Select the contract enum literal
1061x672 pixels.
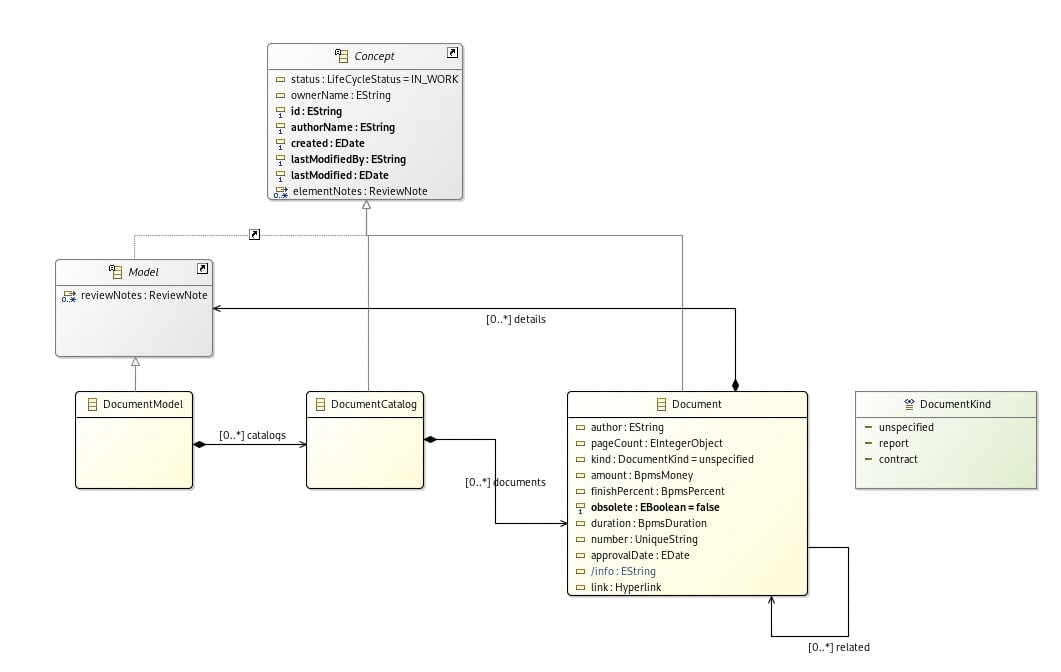click(891, 460)
